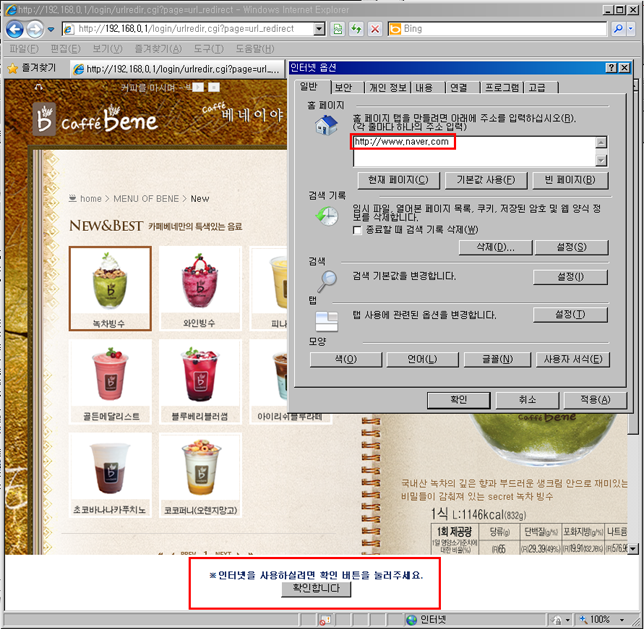Image resolution: width=644 pixels, height=629 pixels.
Task: Select the 초코바나나카푸치노 drink thumbnail
Action: 110,475
